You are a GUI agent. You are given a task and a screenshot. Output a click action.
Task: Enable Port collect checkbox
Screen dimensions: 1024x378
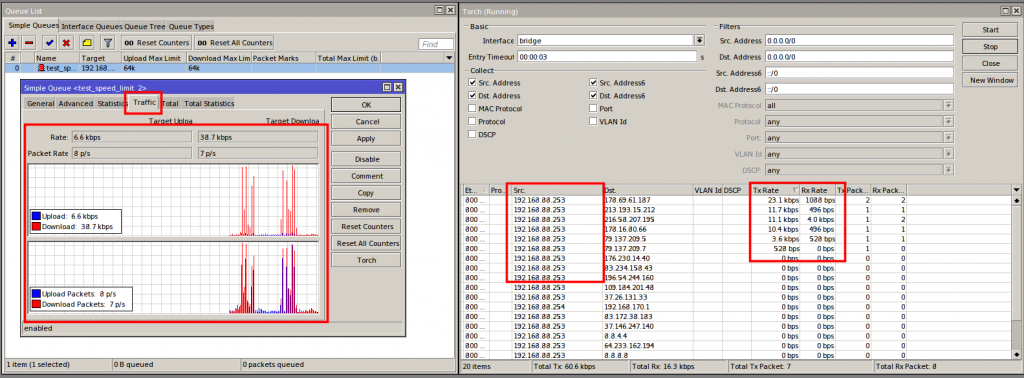(593, 108)
